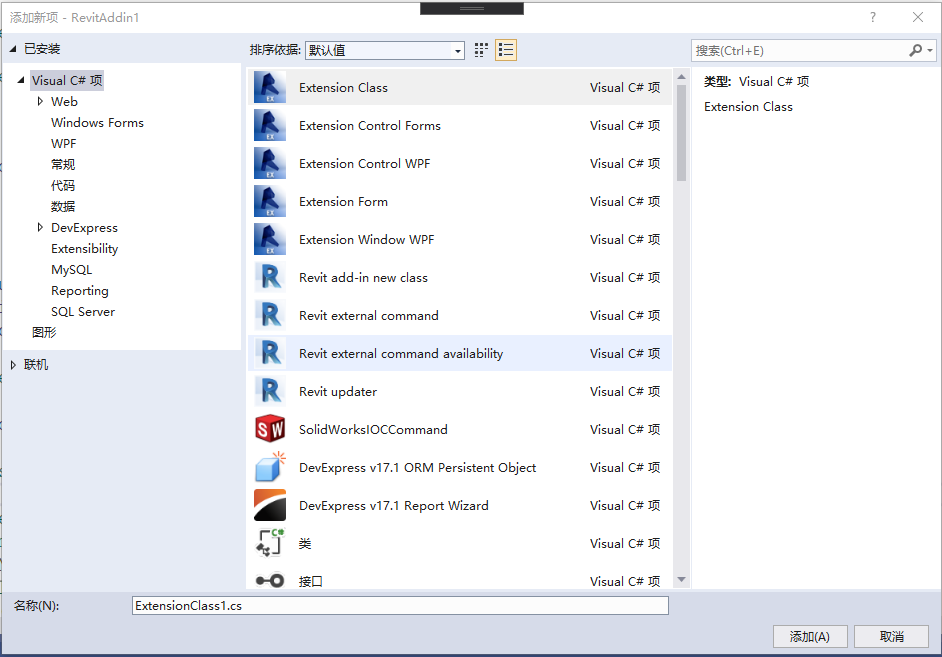This screenshot has width=942, height=657.
Task: Select the 类 template name
Action: click(305, 543)
